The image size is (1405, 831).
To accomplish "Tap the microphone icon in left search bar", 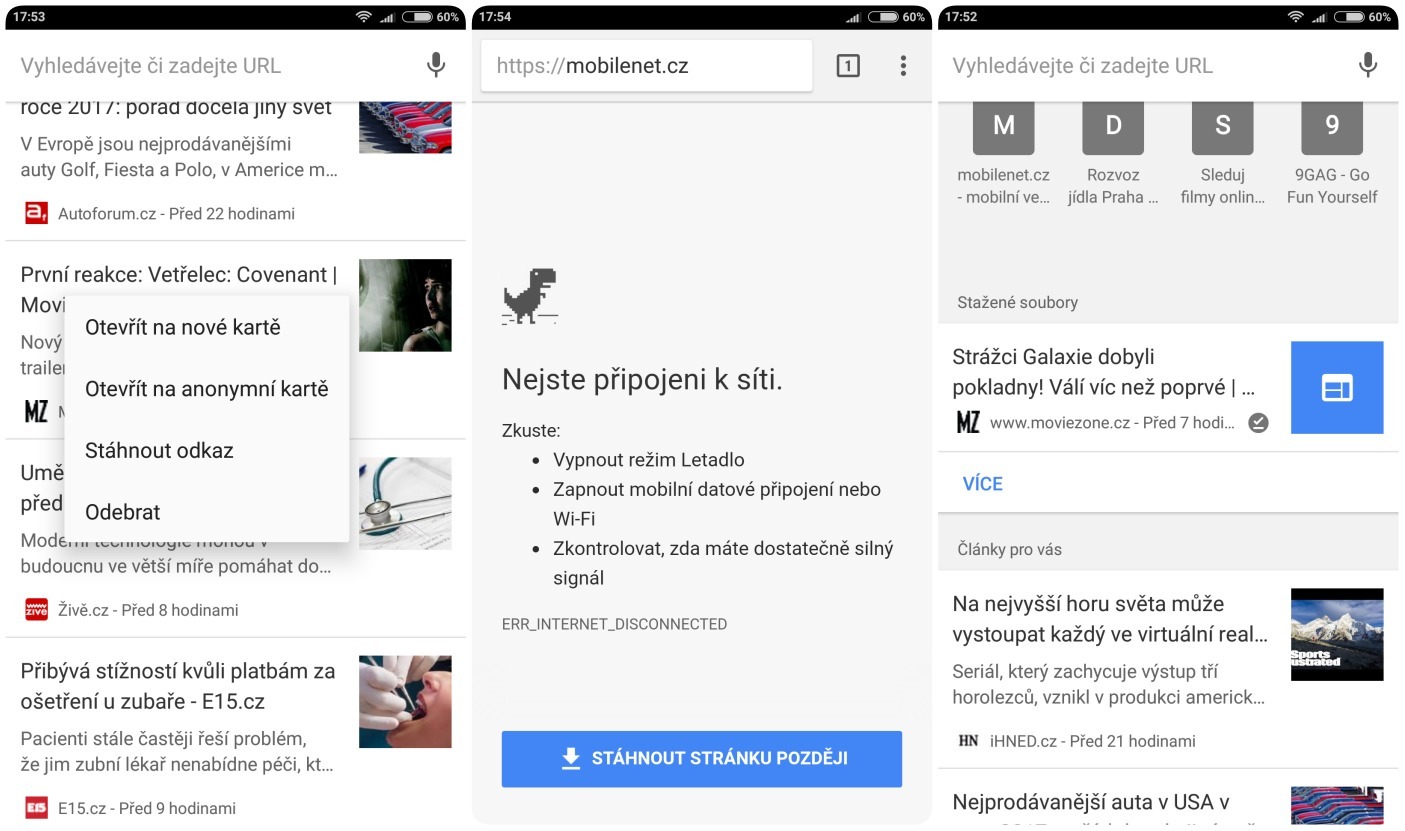I will (x=435, y=65).
